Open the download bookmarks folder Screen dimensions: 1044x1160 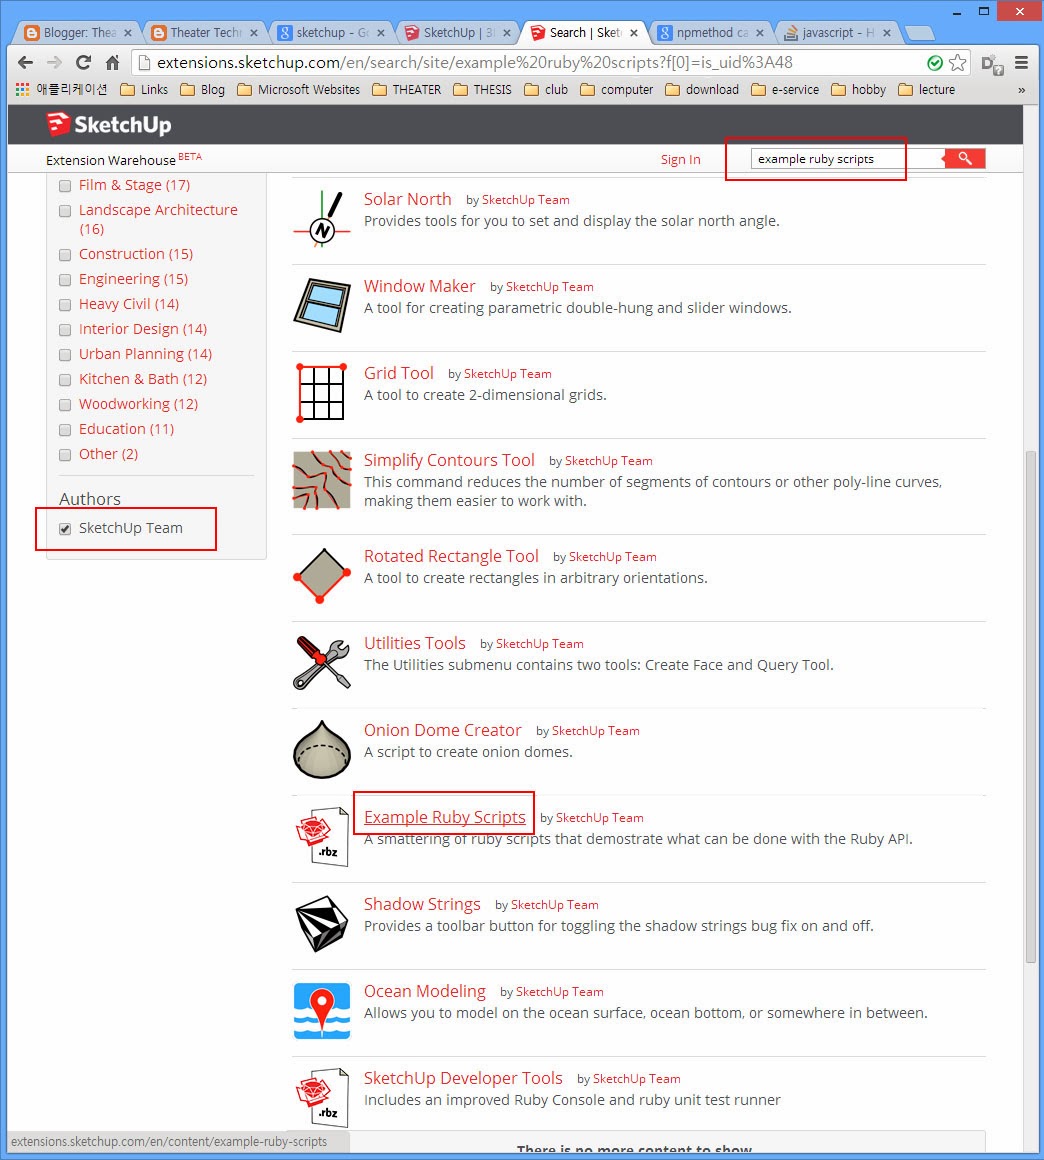click(x=702, y=90)
